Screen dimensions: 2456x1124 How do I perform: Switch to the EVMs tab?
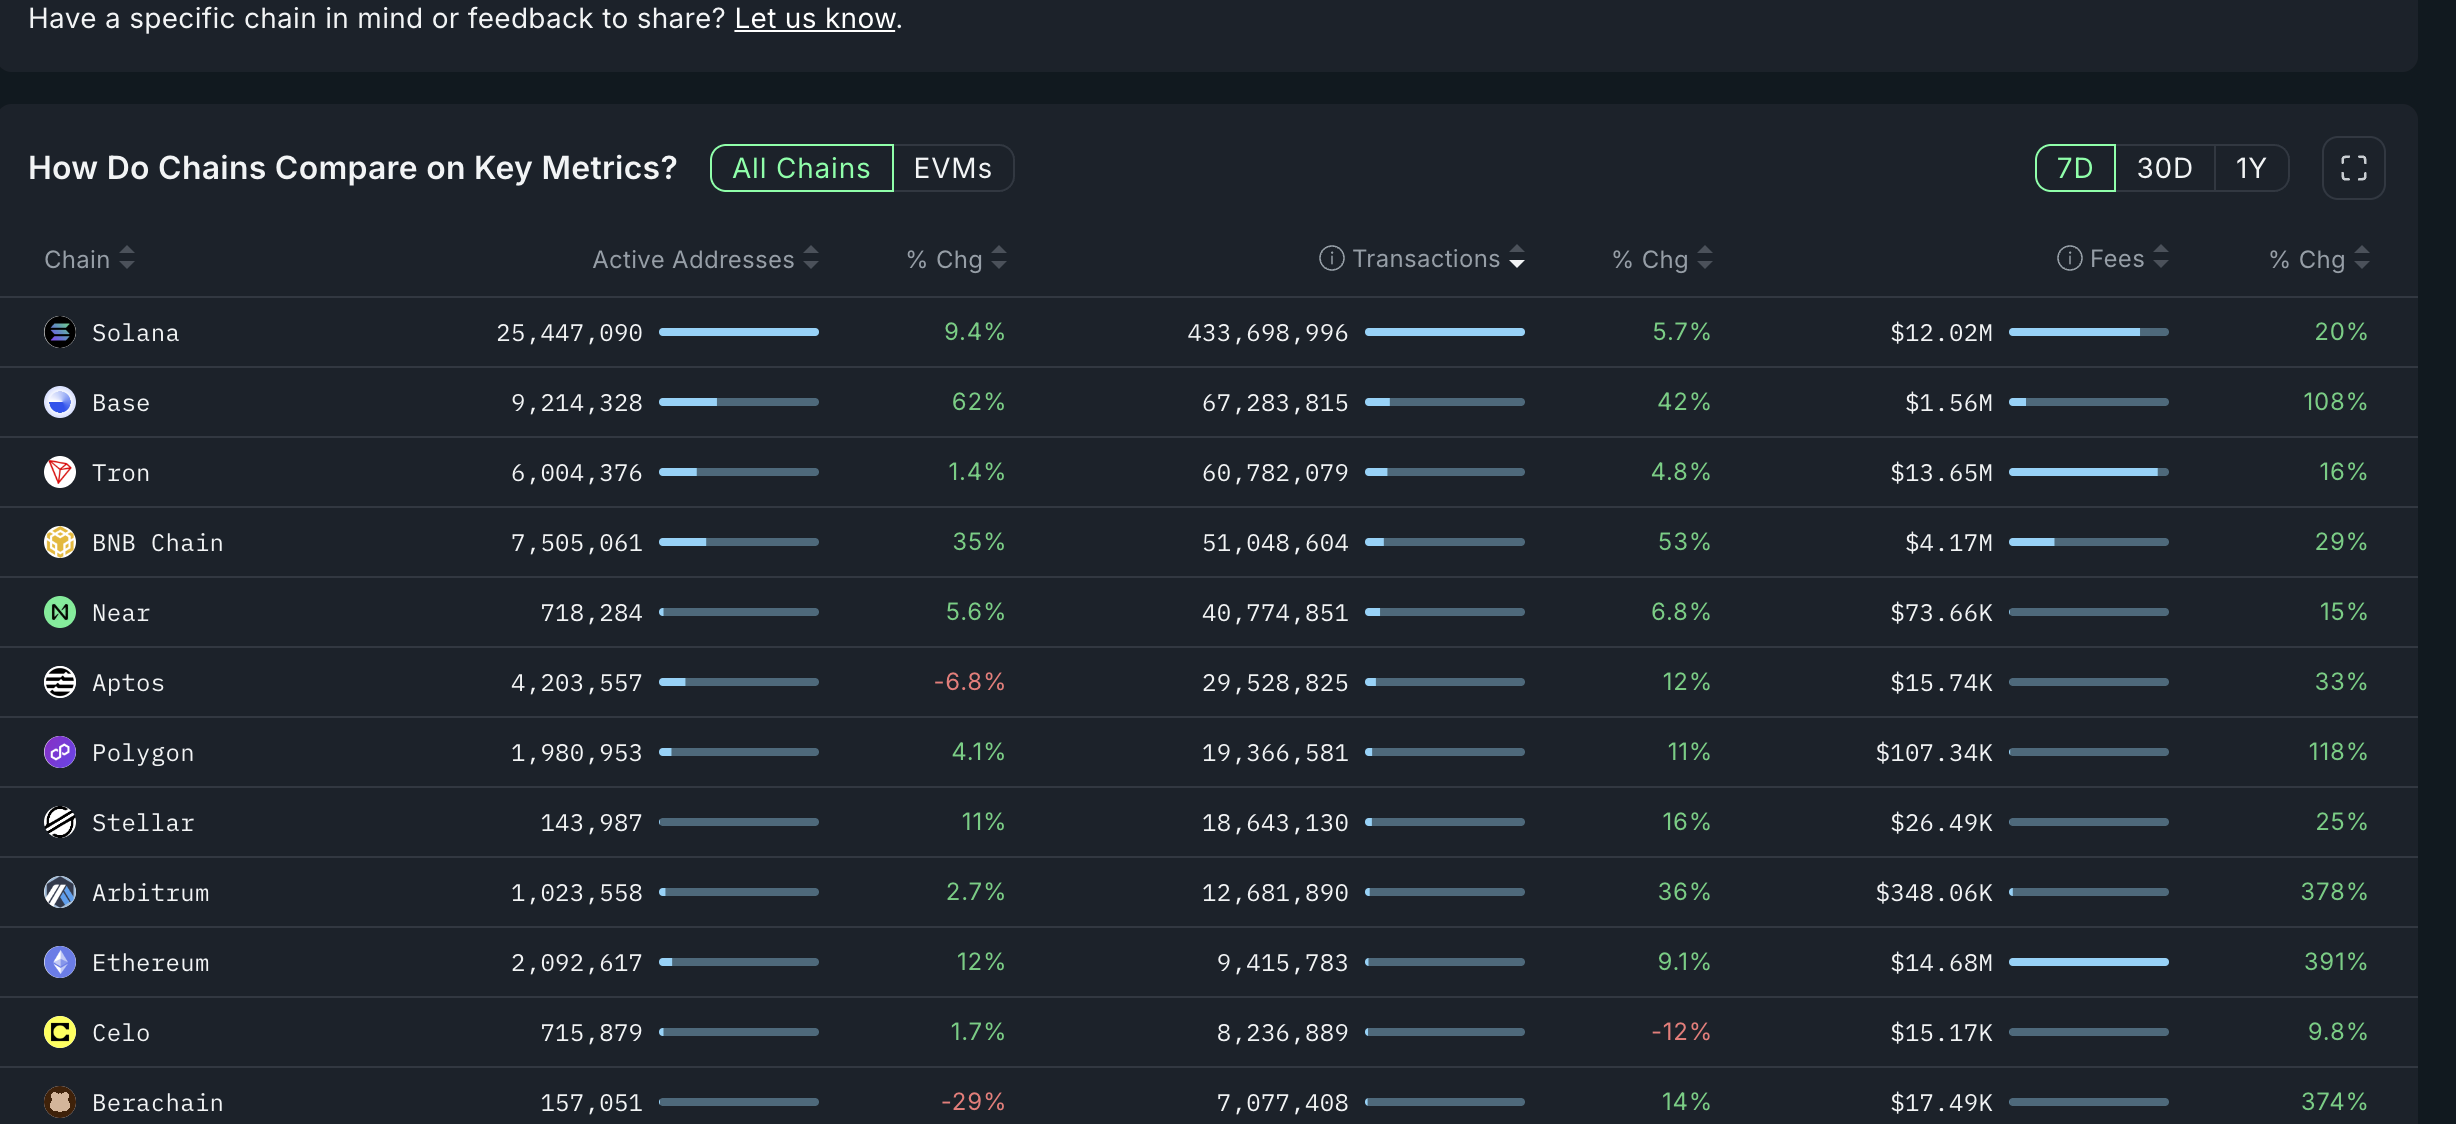[x=953, y=168]
